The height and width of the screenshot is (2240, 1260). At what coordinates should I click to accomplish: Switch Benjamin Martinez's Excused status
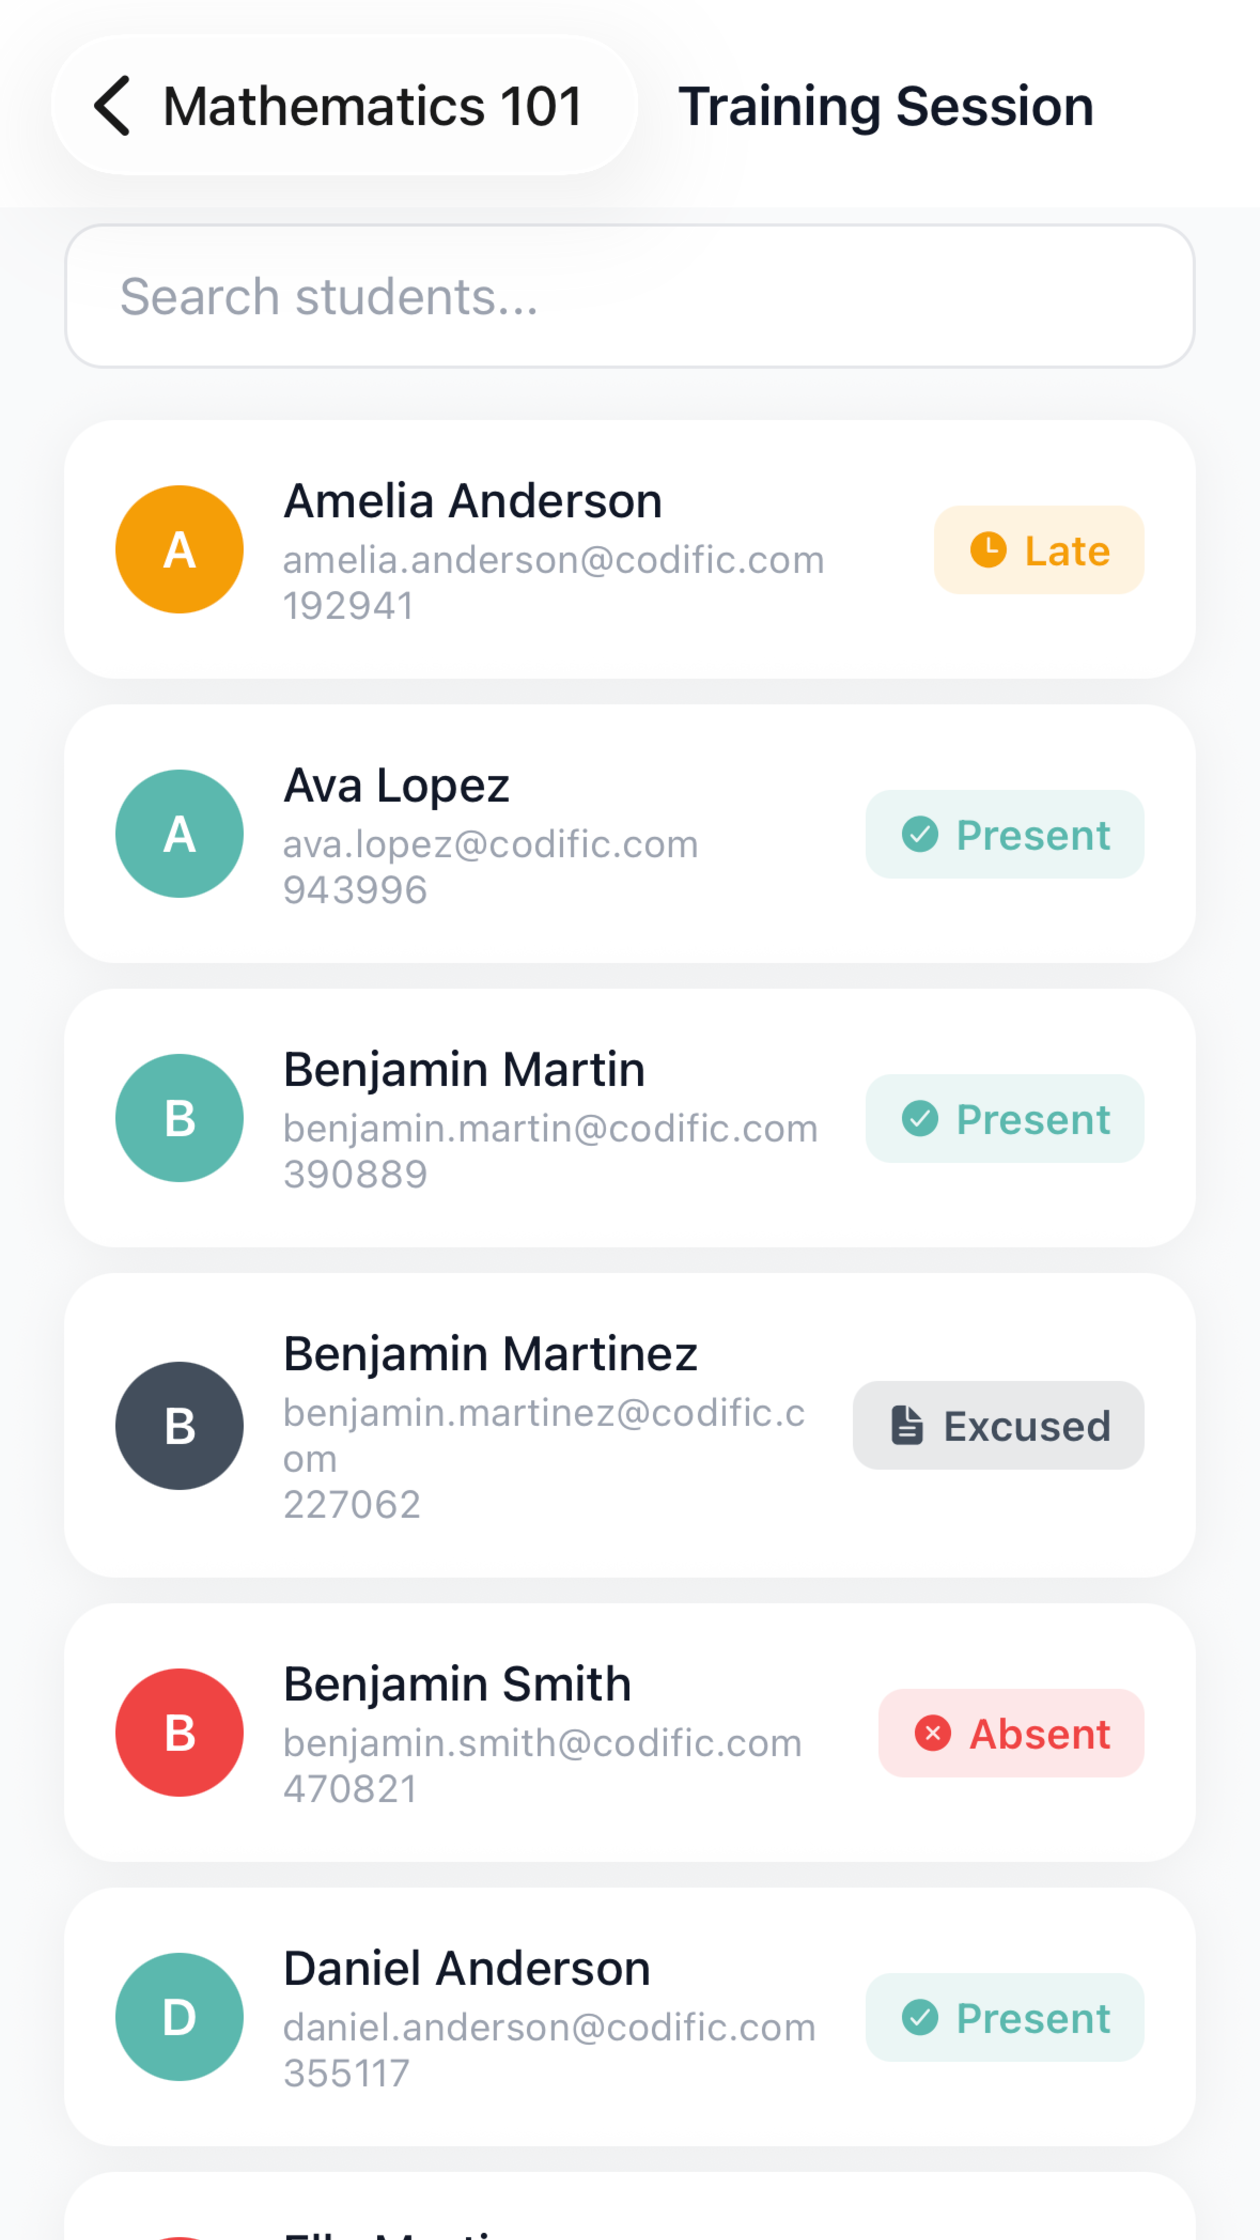(998, 1426)
